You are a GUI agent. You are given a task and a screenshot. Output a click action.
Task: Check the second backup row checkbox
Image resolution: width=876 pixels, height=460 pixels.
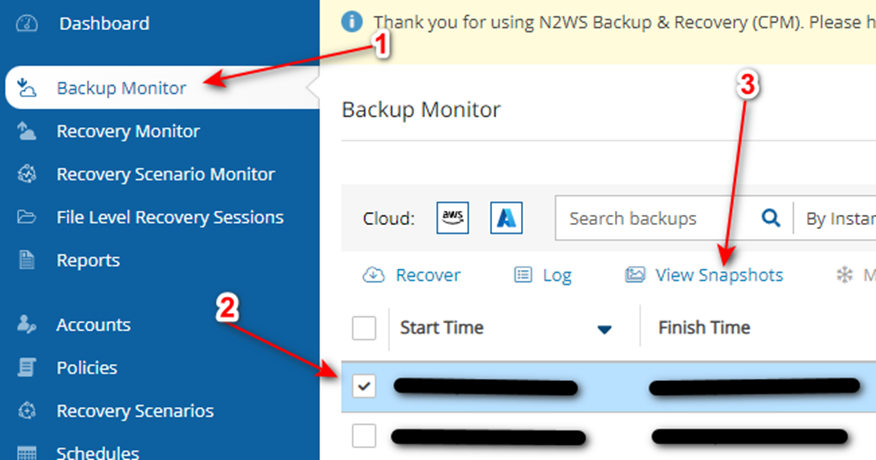364,436
